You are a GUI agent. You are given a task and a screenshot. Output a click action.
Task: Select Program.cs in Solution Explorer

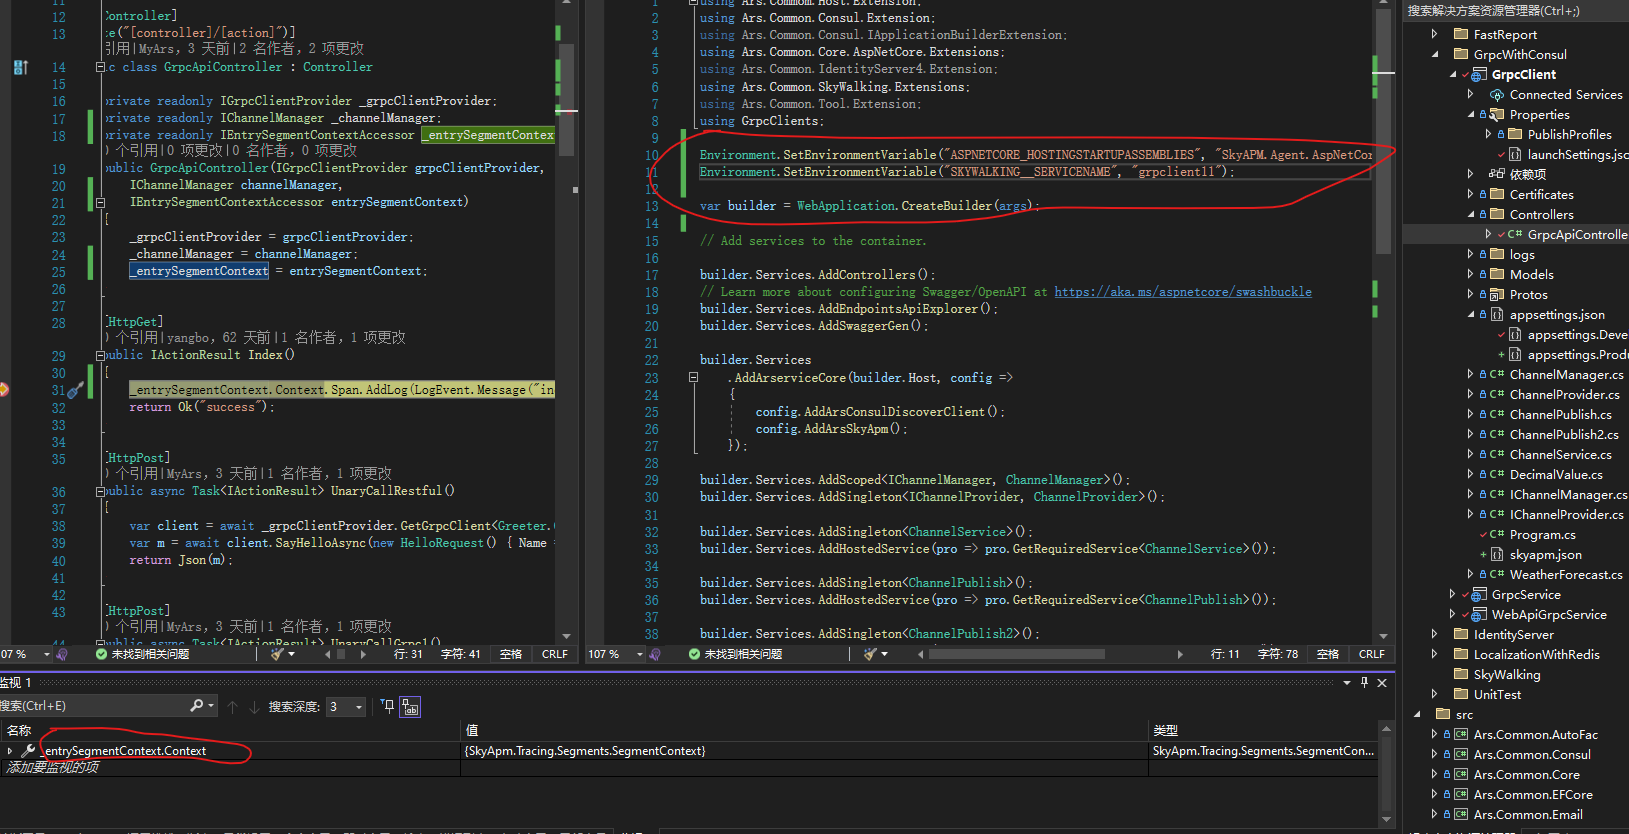pos(1542,535)
